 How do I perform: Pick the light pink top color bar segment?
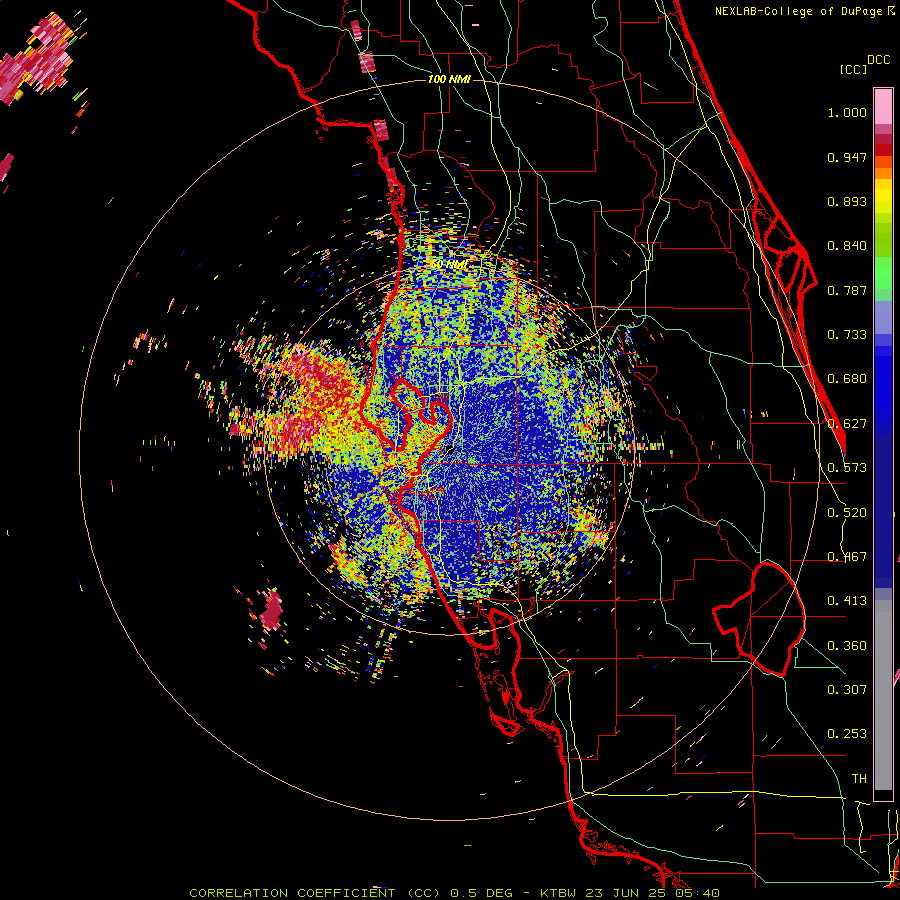click(883, 106)
